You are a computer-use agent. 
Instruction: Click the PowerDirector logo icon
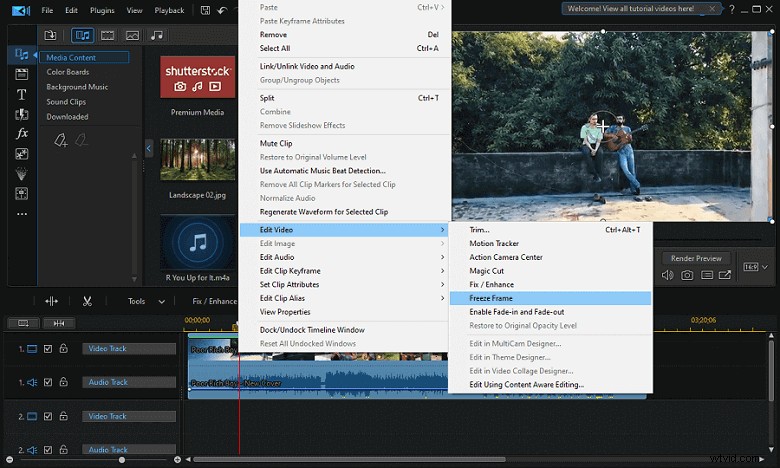click(20, 10)
